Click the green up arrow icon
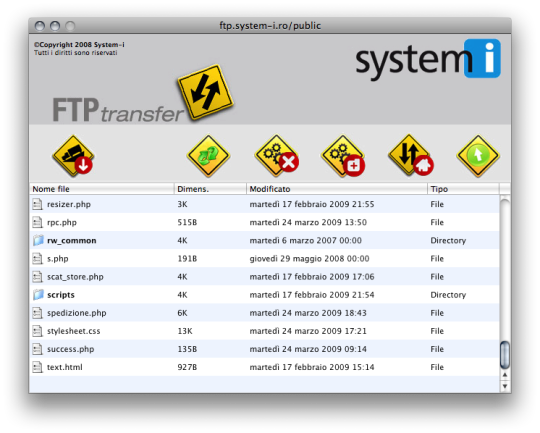Viewport: 540px width, 433px height. click(x=478, y=156)
